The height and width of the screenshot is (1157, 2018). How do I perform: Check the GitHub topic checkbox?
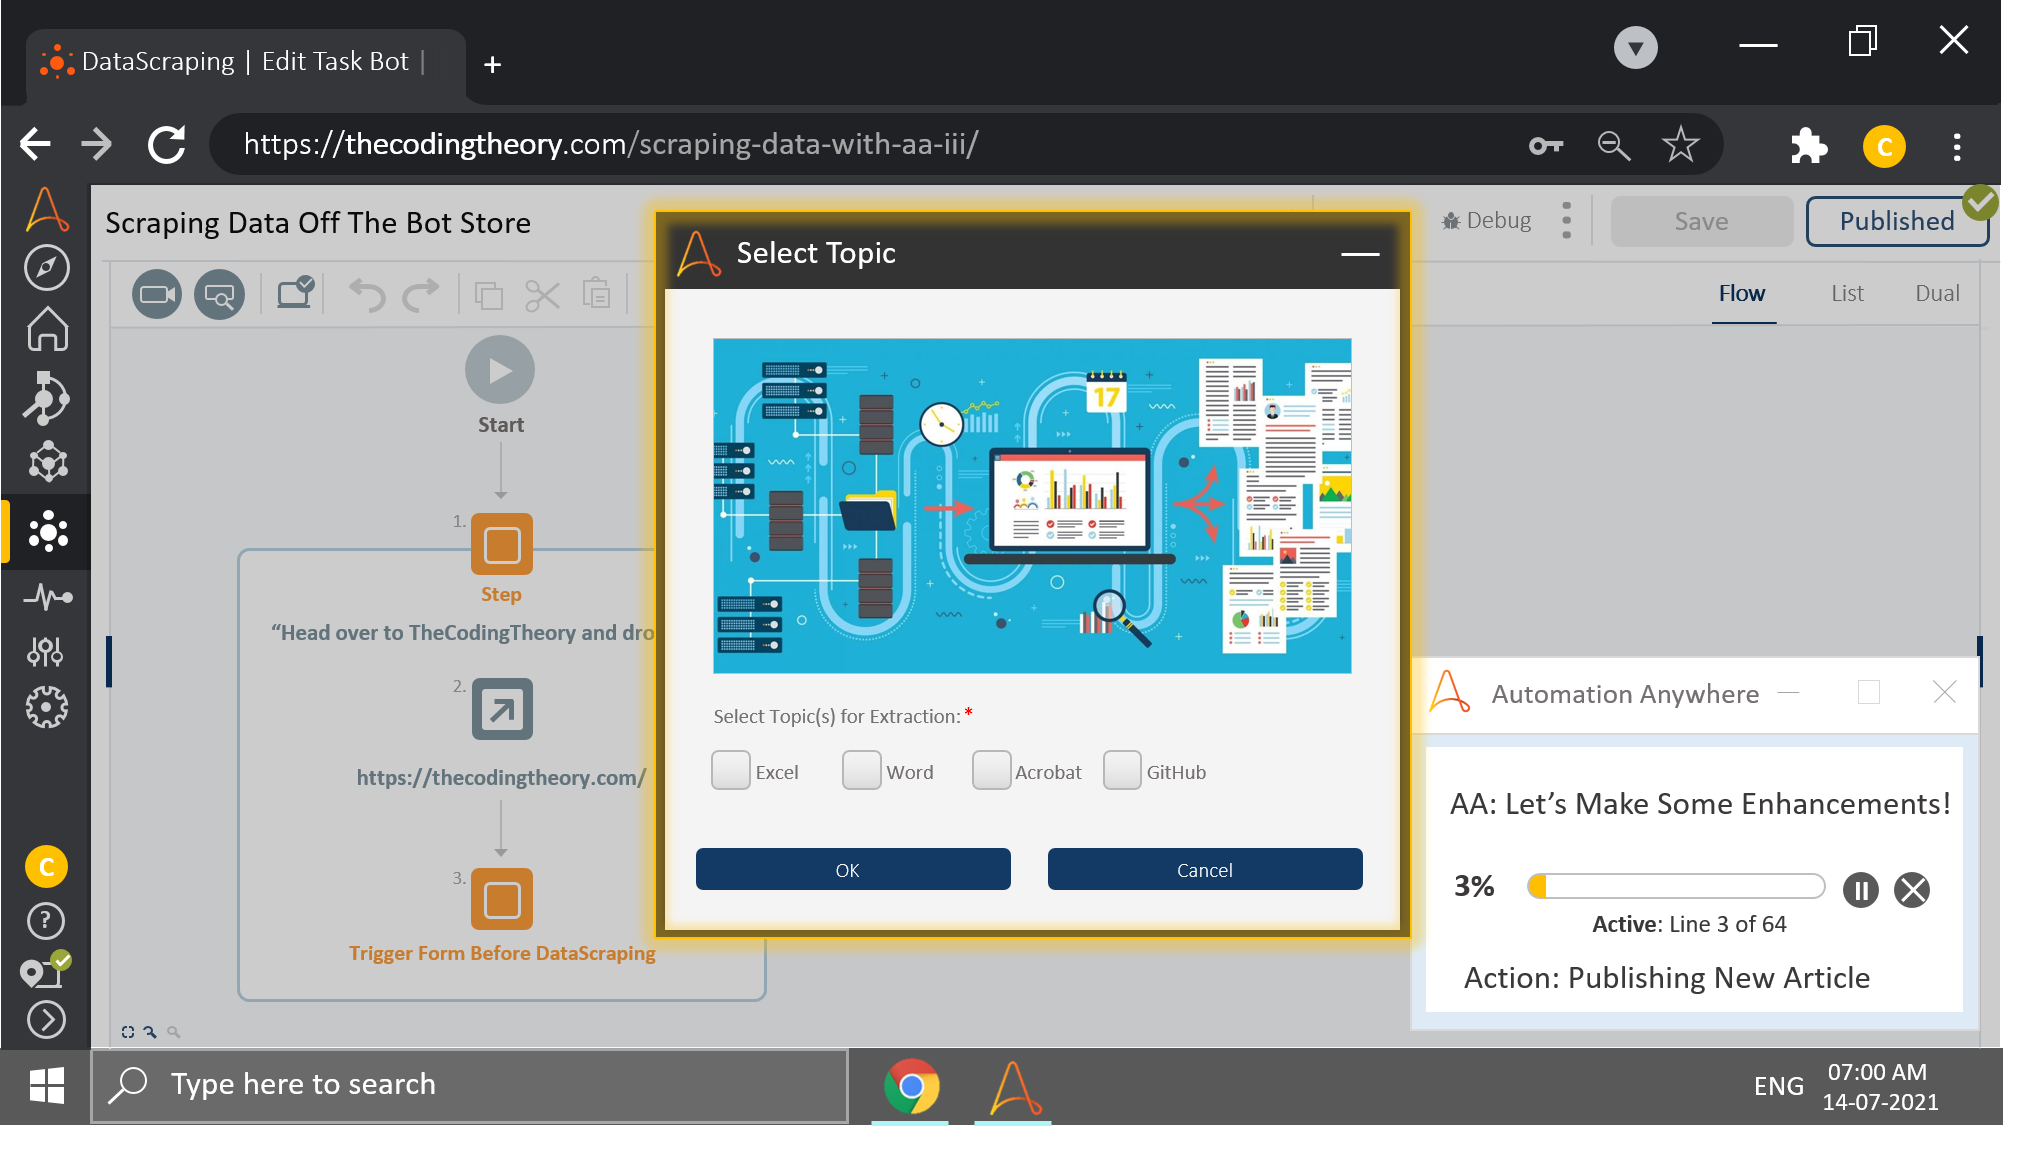click(x=1122, y=771)
